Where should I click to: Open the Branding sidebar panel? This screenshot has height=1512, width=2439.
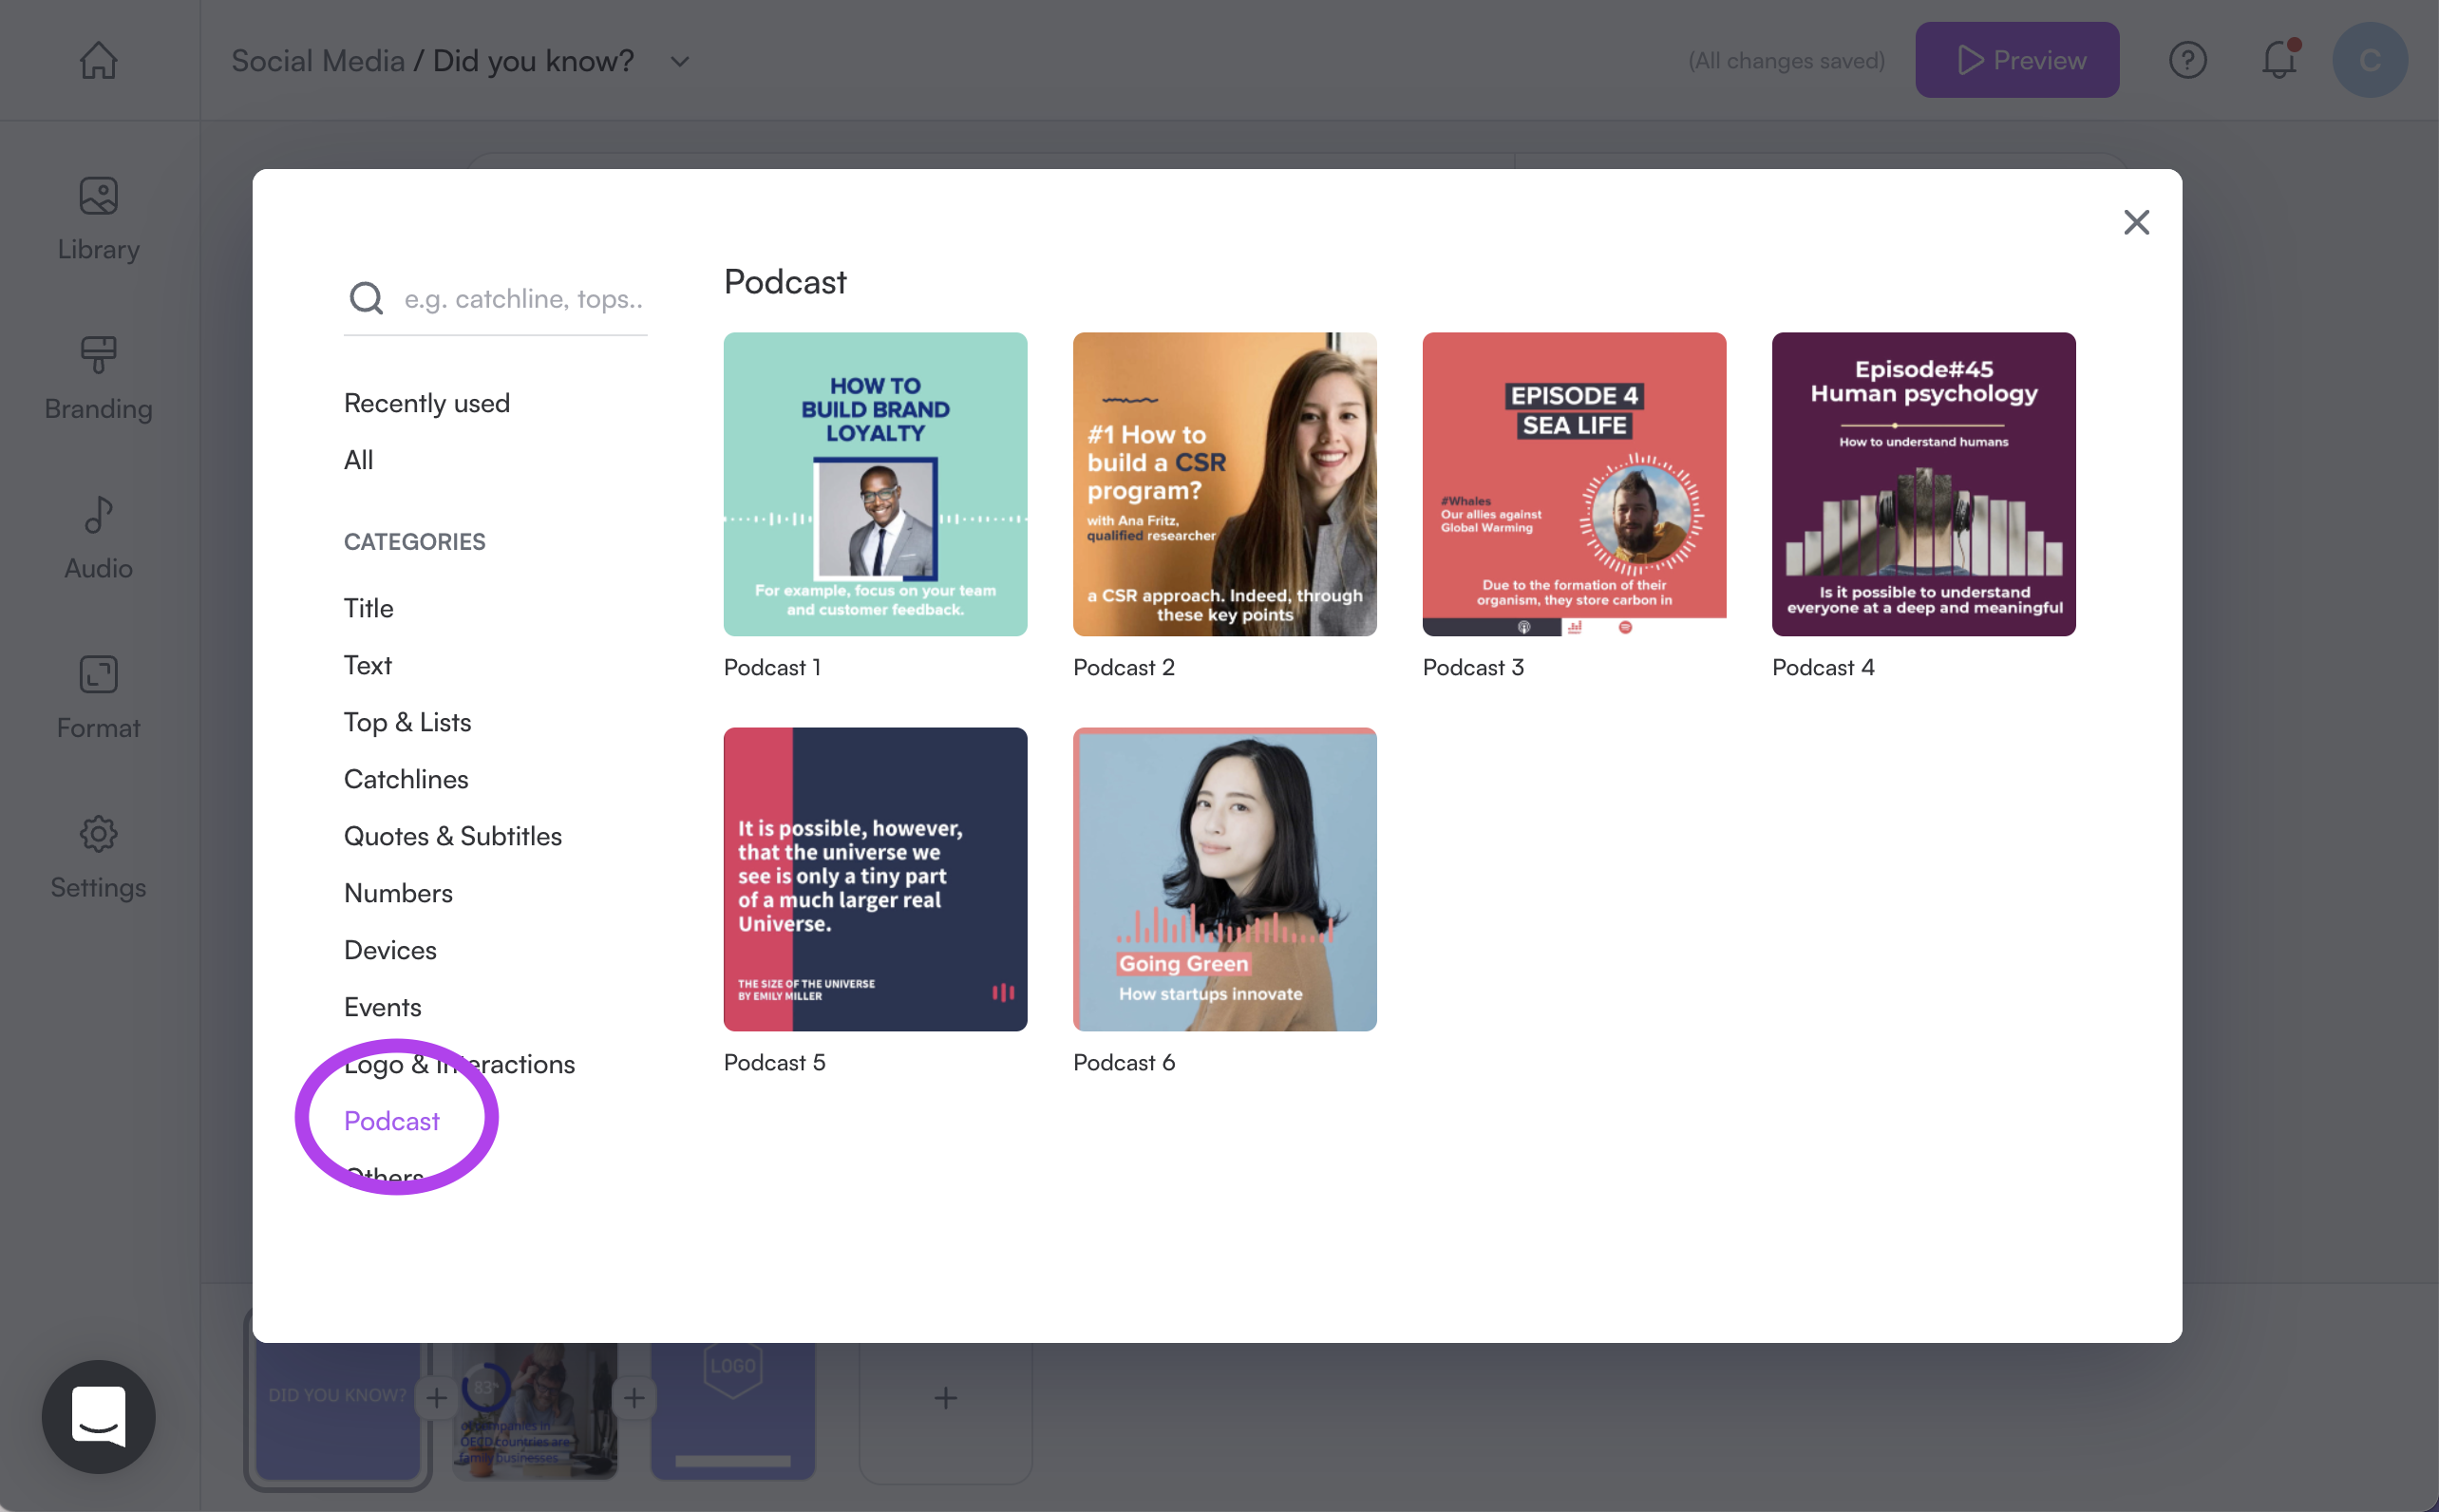coord(98,379)
